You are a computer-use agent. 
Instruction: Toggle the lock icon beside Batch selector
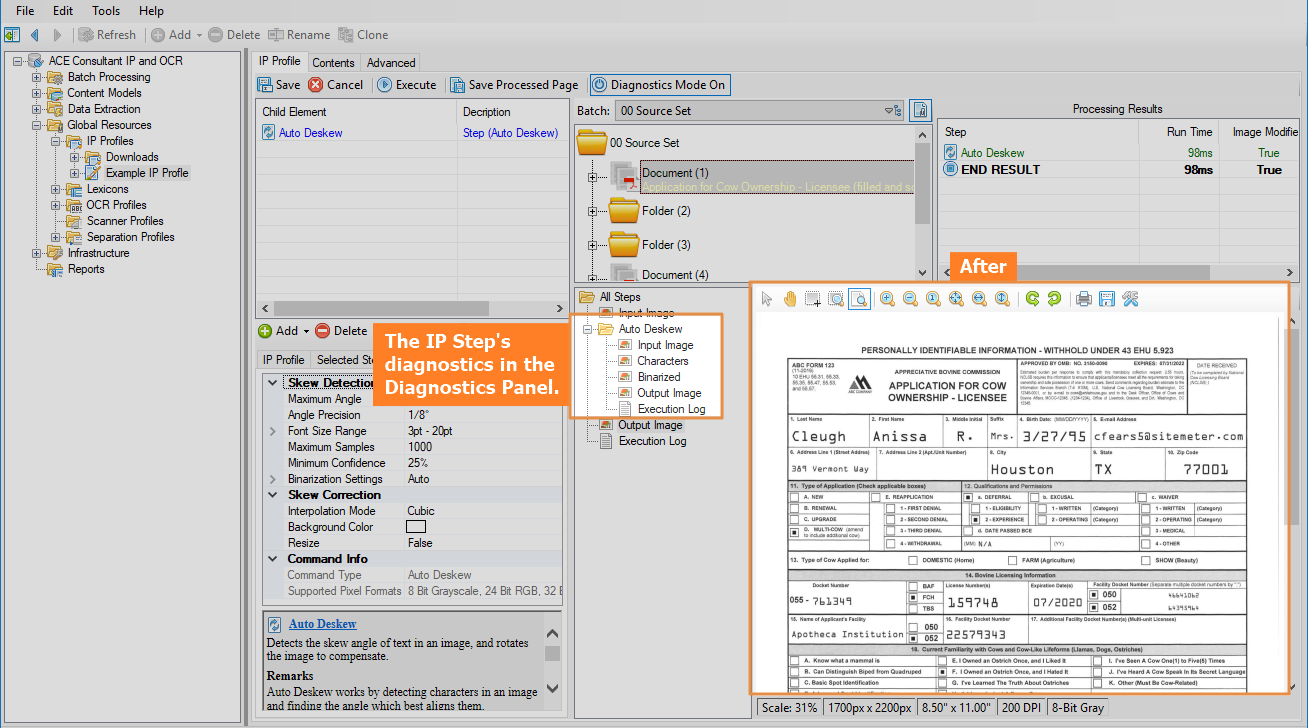pos(921,111)
